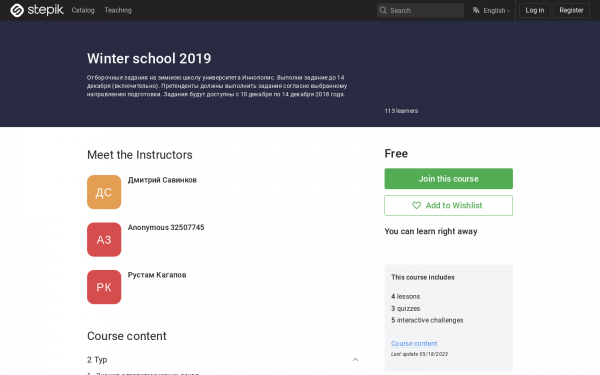Open the Catalog menu item

click(83, 10)
